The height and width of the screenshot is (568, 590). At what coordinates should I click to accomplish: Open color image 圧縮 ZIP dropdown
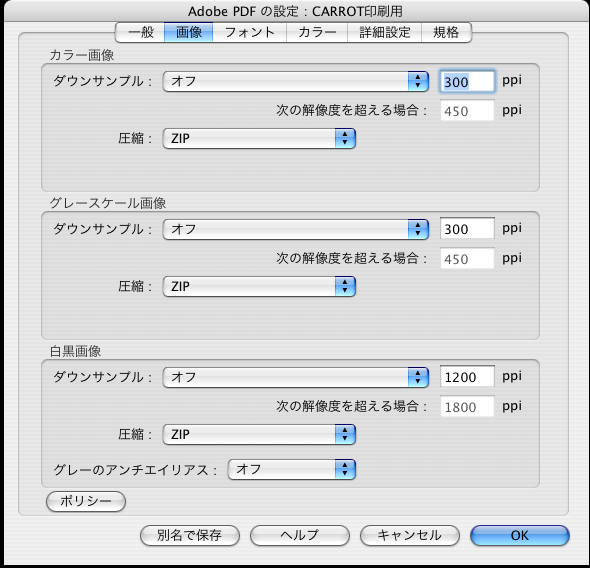(x=259, y=138)
